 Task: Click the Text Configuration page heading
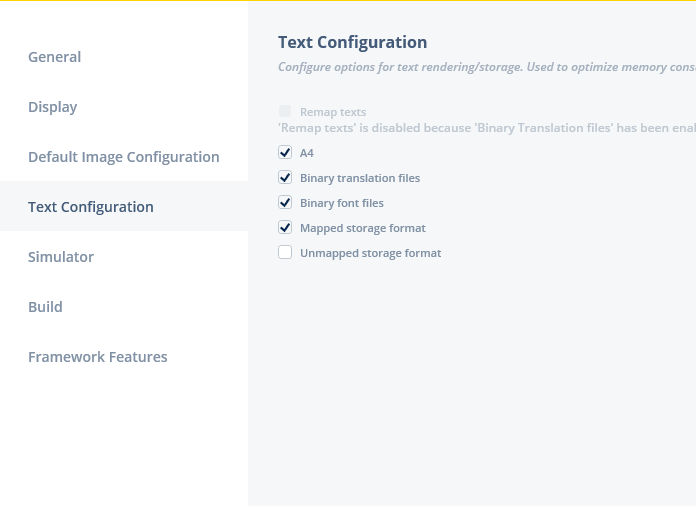[352, 42]
